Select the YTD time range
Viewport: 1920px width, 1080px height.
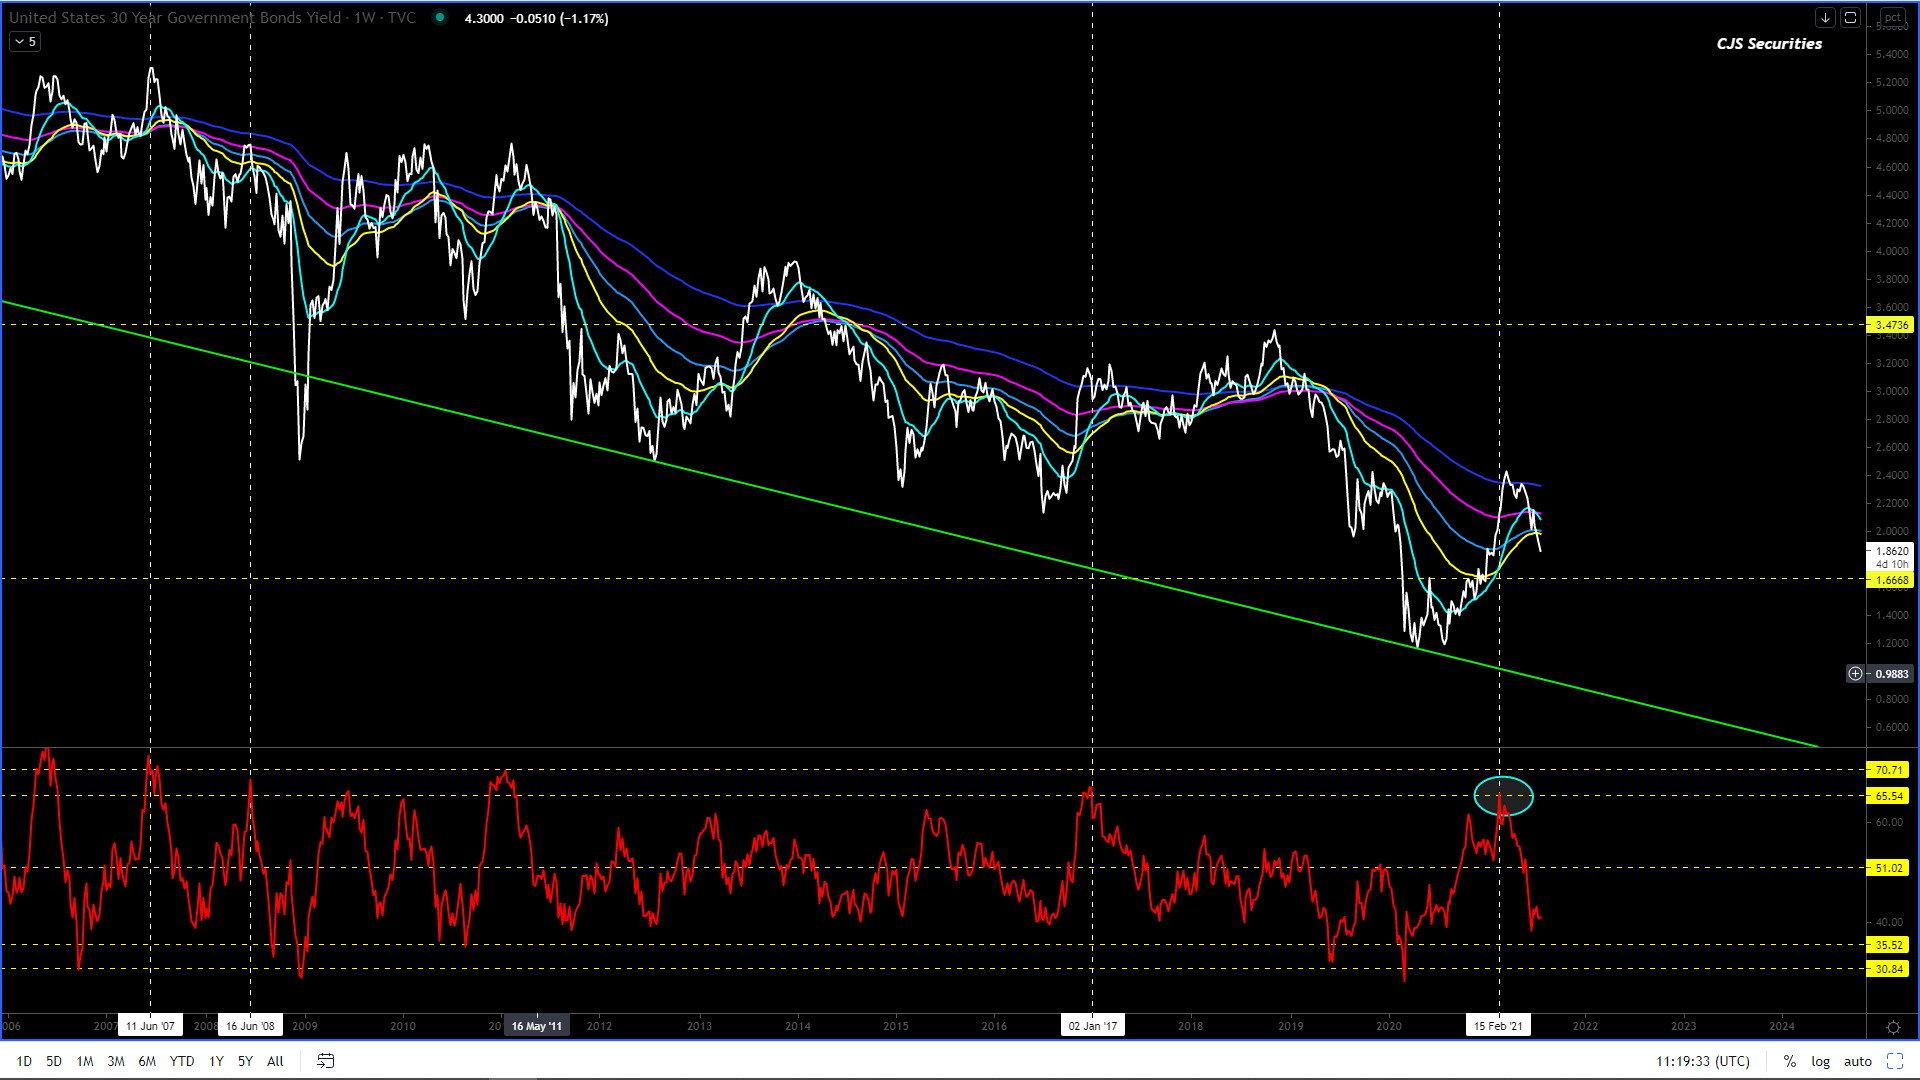click(181, 1061)
